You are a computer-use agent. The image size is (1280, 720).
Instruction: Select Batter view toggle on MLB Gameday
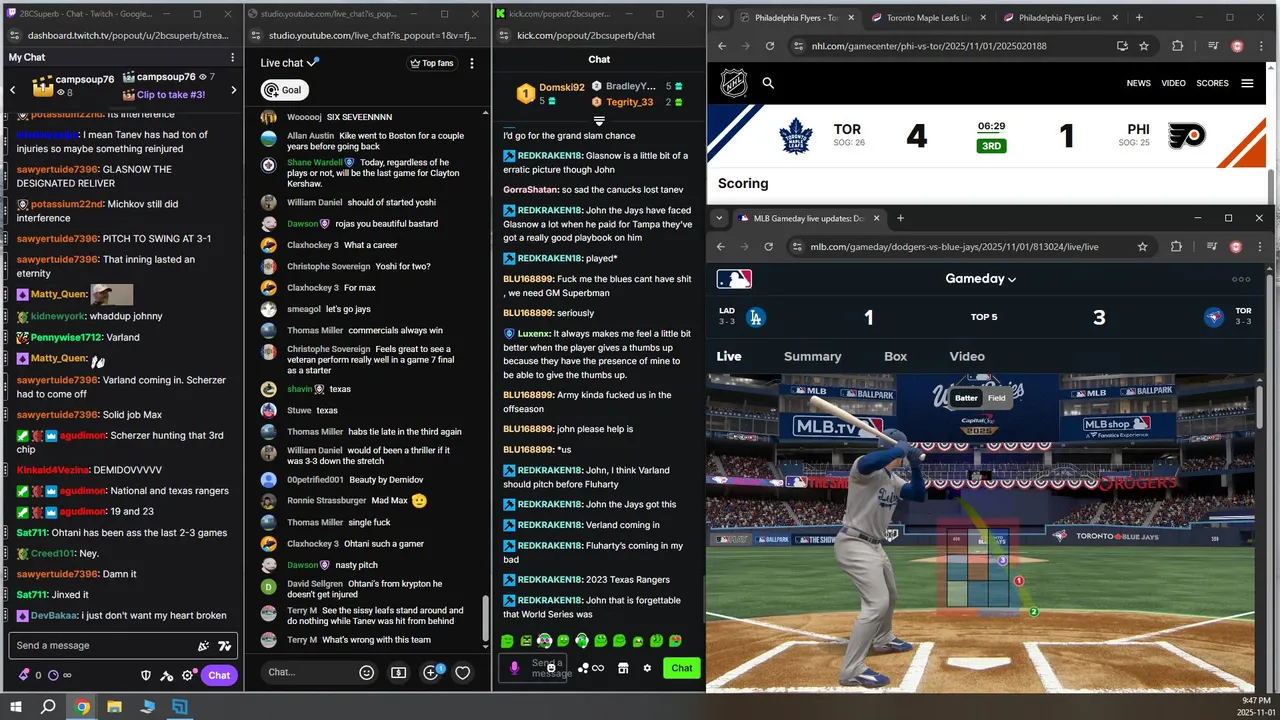pyautogui.click(x=966, y=398)
